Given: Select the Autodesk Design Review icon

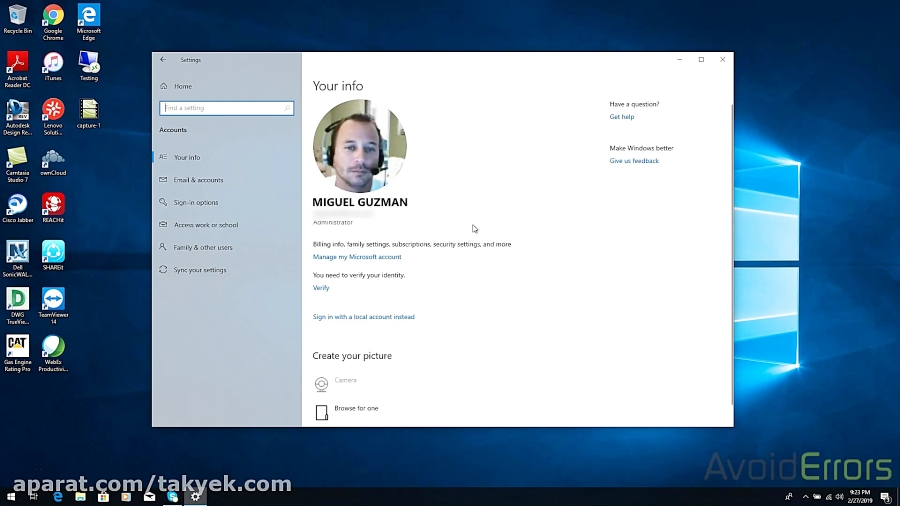Looking at the screenshot, I should coord(17,117).
